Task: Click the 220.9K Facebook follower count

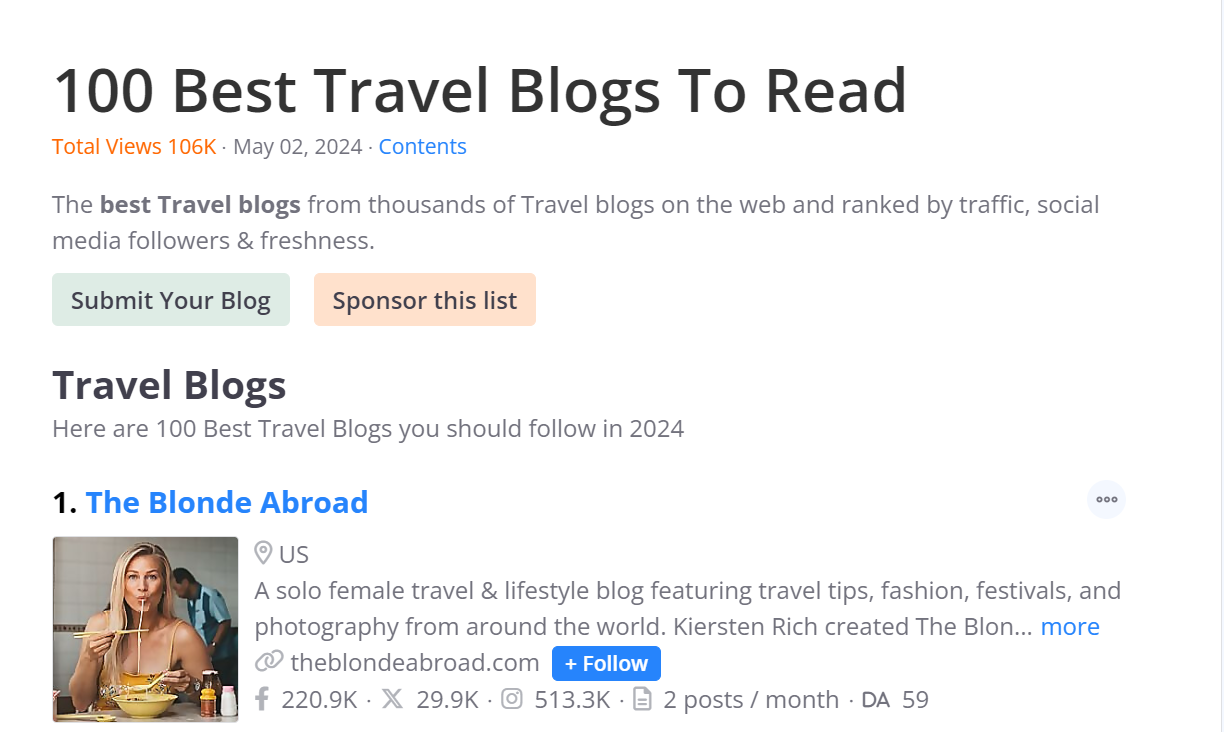Action: click(318, 699)
